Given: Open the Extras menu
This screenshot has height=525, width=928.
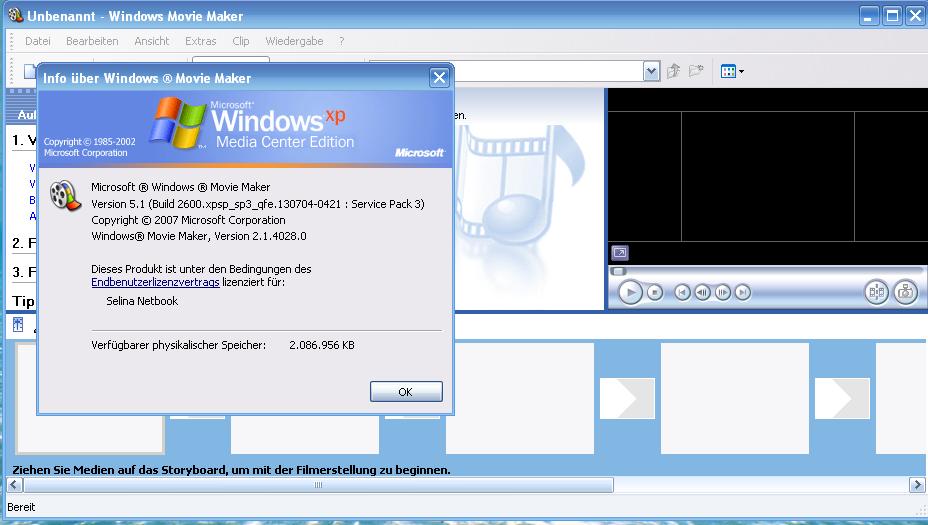Looking at the screenshot, I should 201,41.
